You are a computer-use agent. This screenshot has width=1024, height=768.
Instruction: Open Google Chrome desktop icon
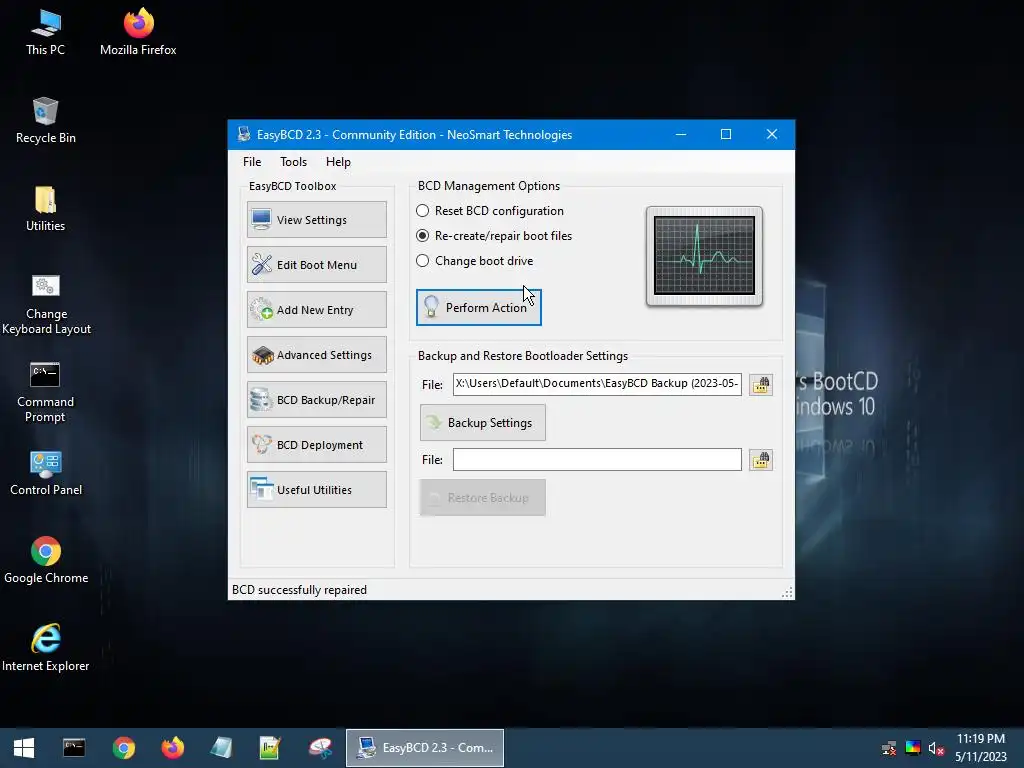point(46,560)
